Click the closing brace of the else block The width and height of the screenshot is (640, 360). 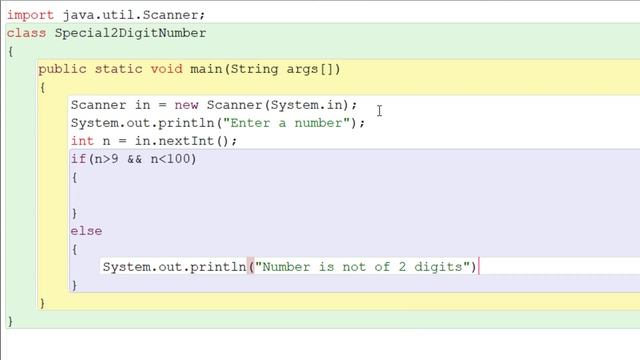click(x=74, y=285)
